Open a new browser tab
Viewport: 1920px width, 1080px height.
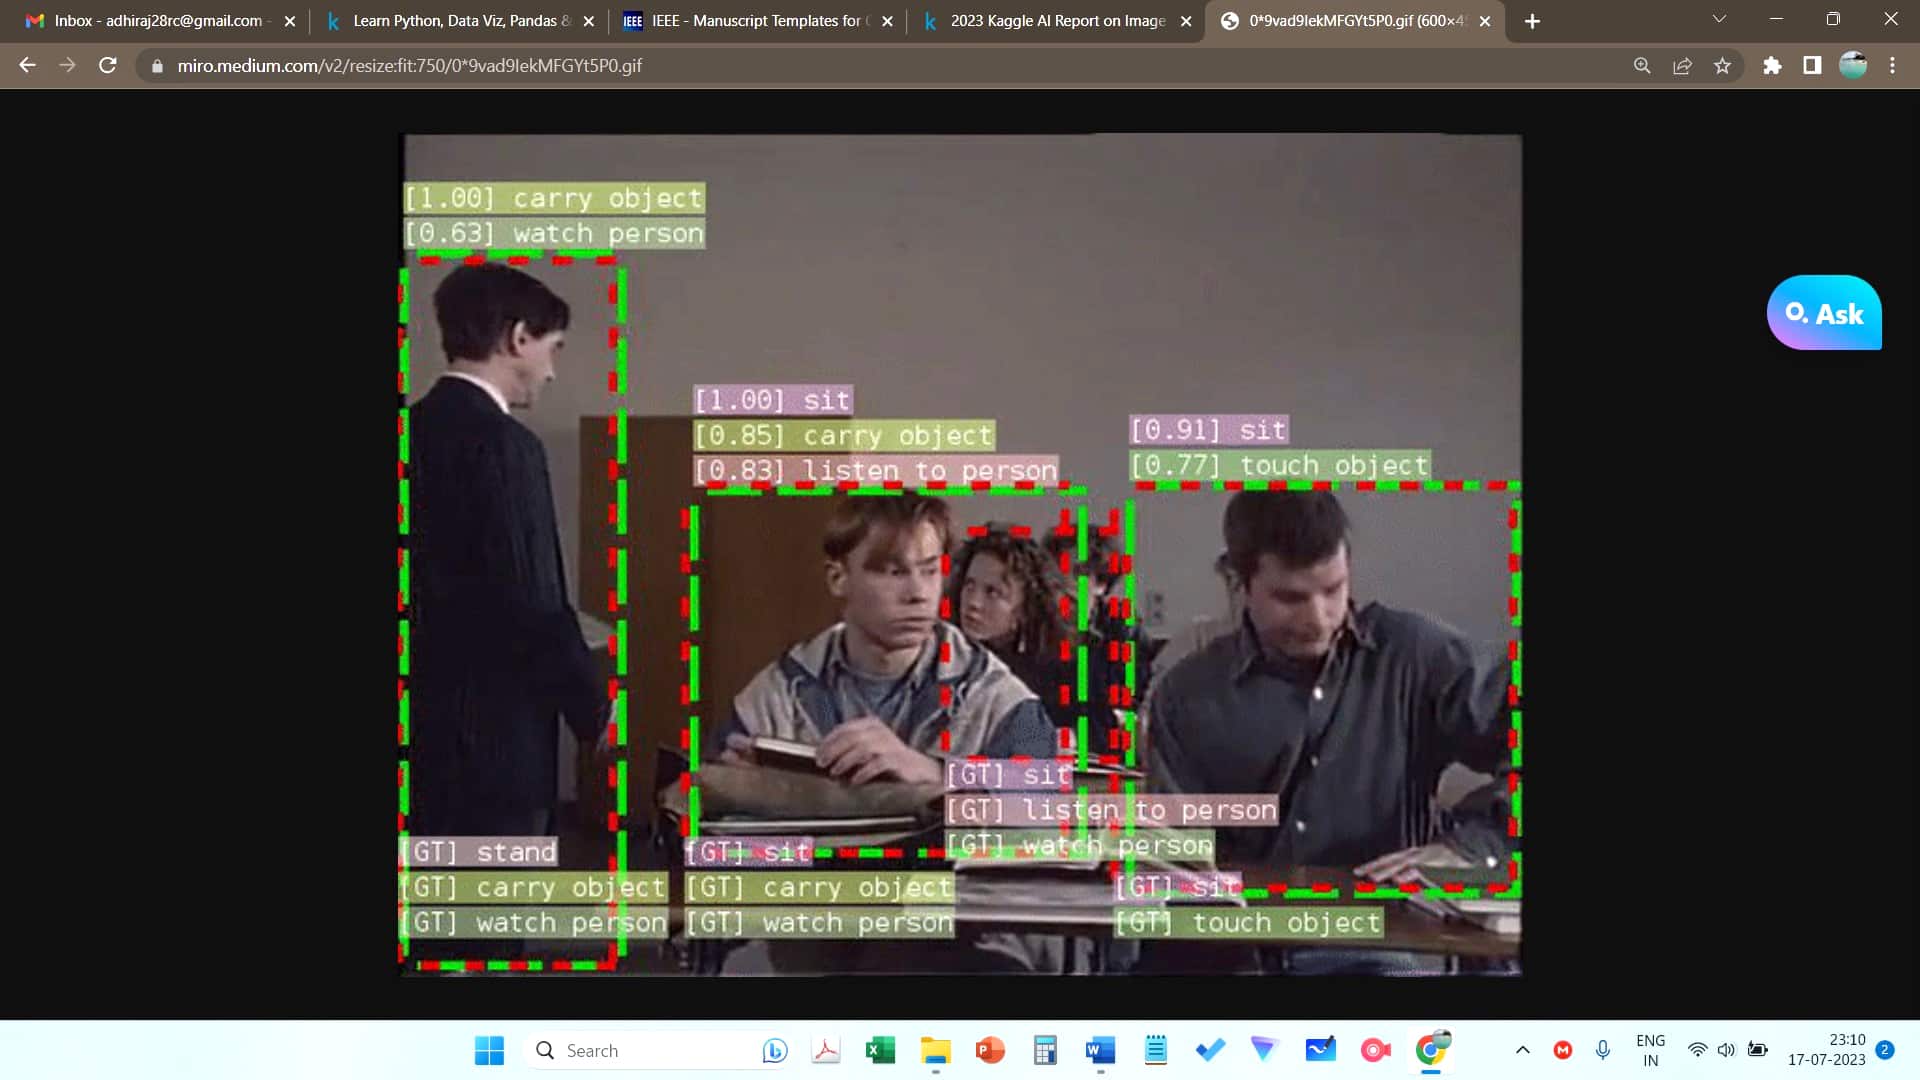click(1532, 21)
